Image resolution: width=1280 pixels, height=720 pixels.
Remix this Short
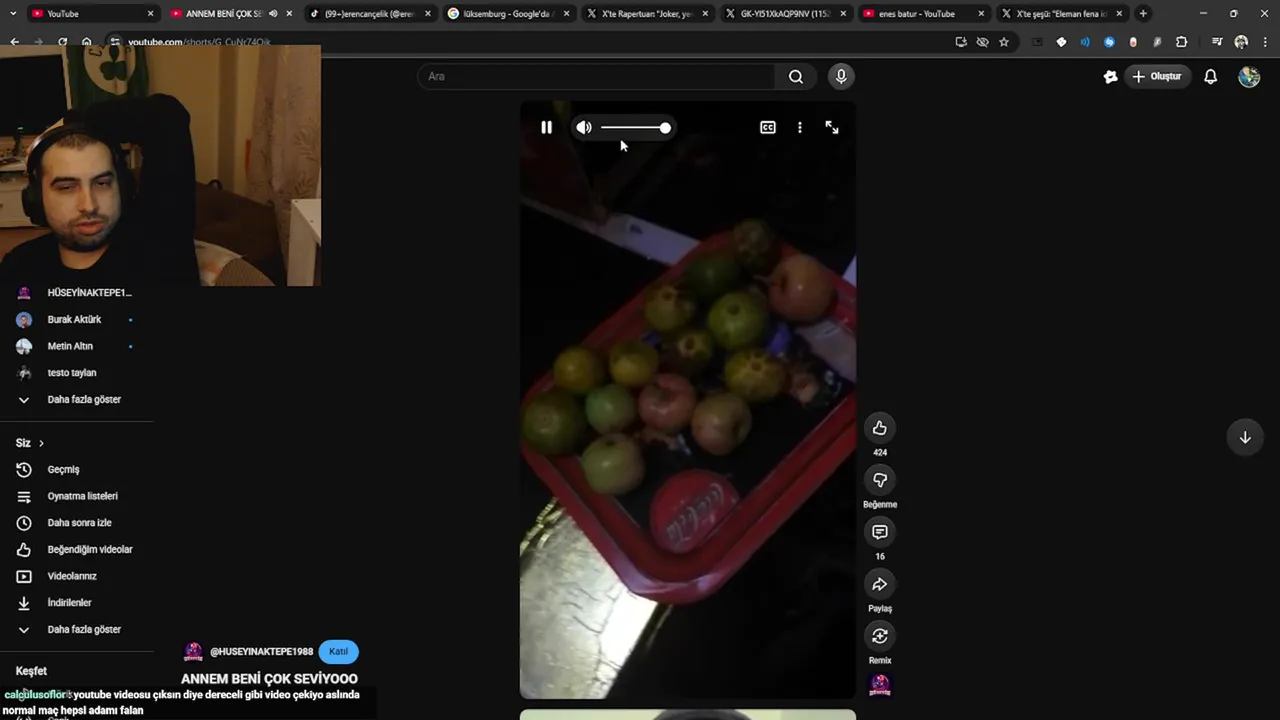(880, 636)
